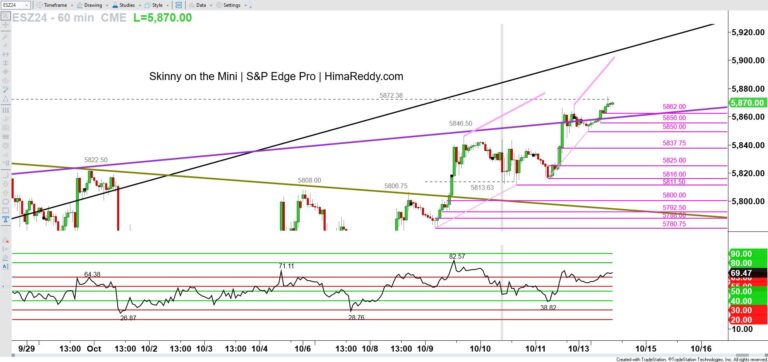The width and height of the screenshot is (768, 362).
Task: Click the magenta 5811.50 level label
Action: pos(674,182)
